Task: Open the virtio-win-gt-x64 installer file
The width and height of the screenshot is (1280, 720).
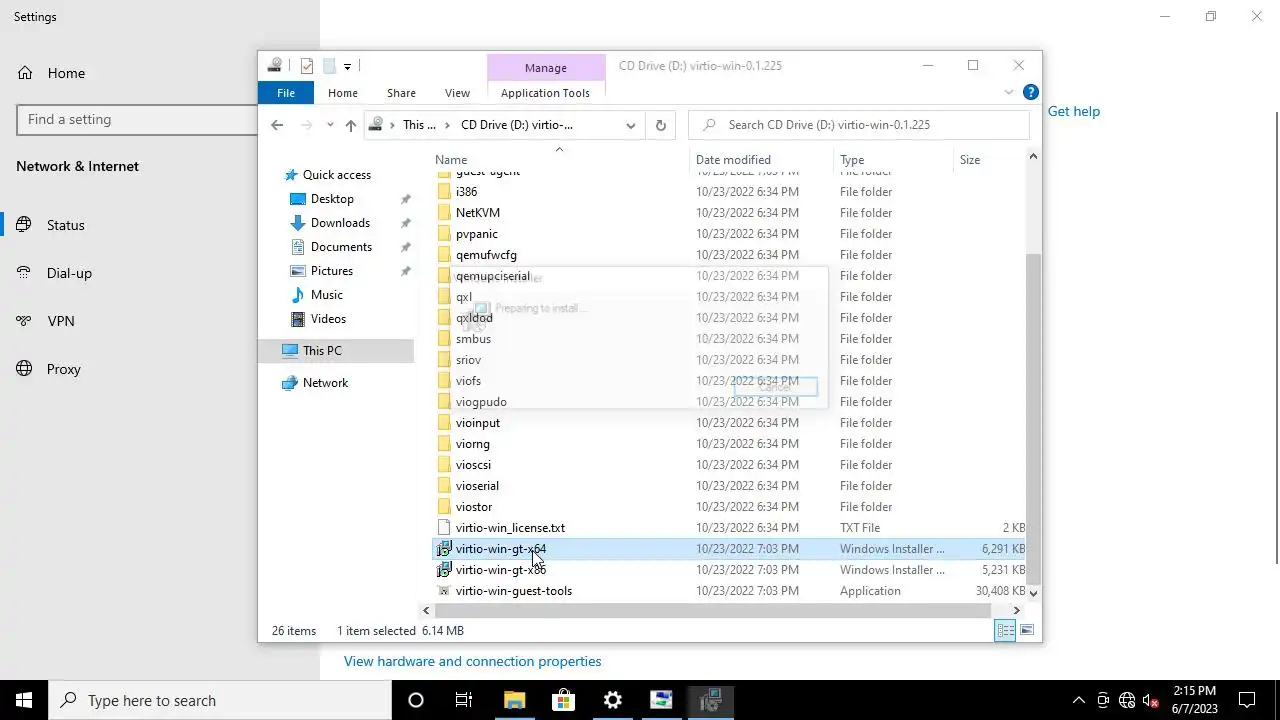Action: [x=501, y=549]
